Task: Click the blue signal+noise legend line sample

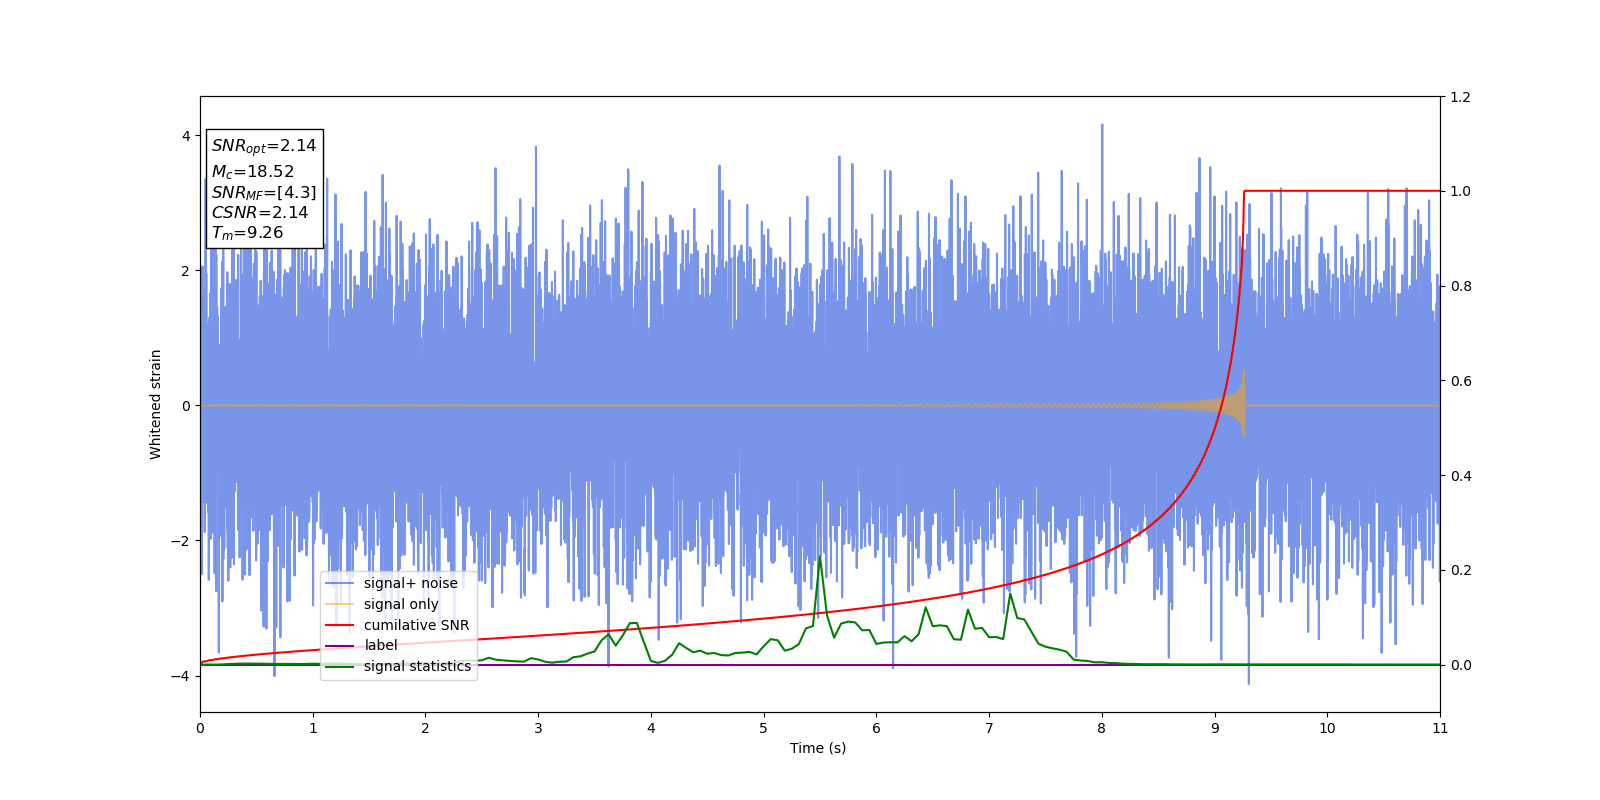Action: pos(340,583)
